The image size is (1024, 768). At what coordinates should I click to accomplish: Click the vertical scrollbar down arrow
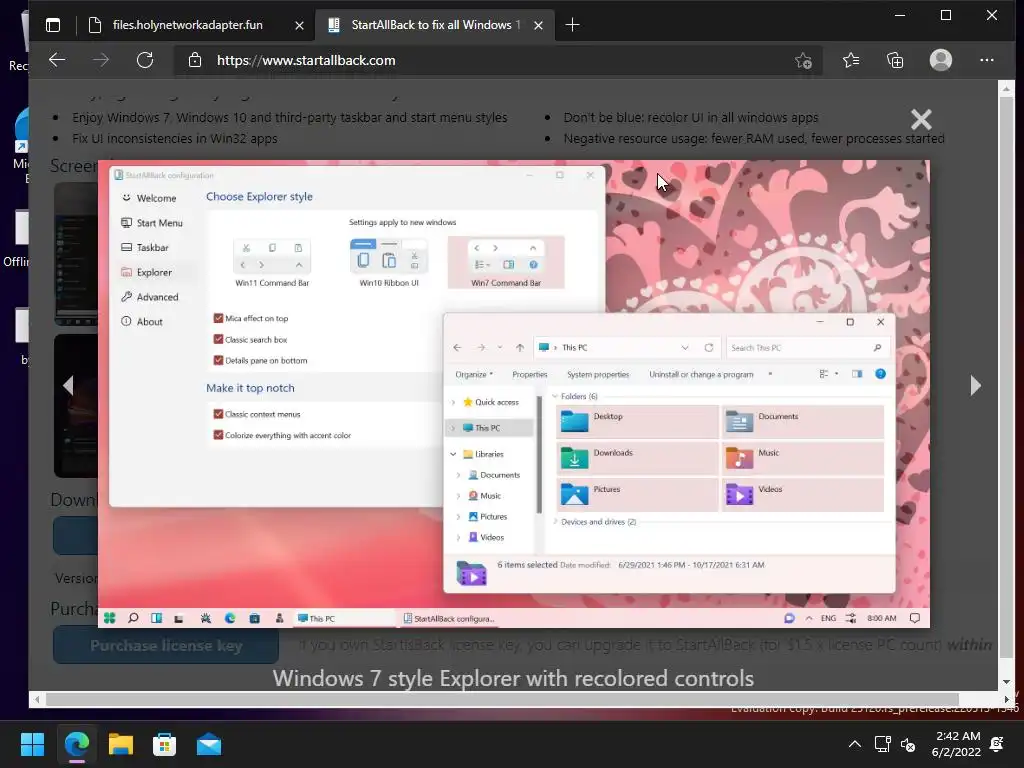(x=1006, y=682)
